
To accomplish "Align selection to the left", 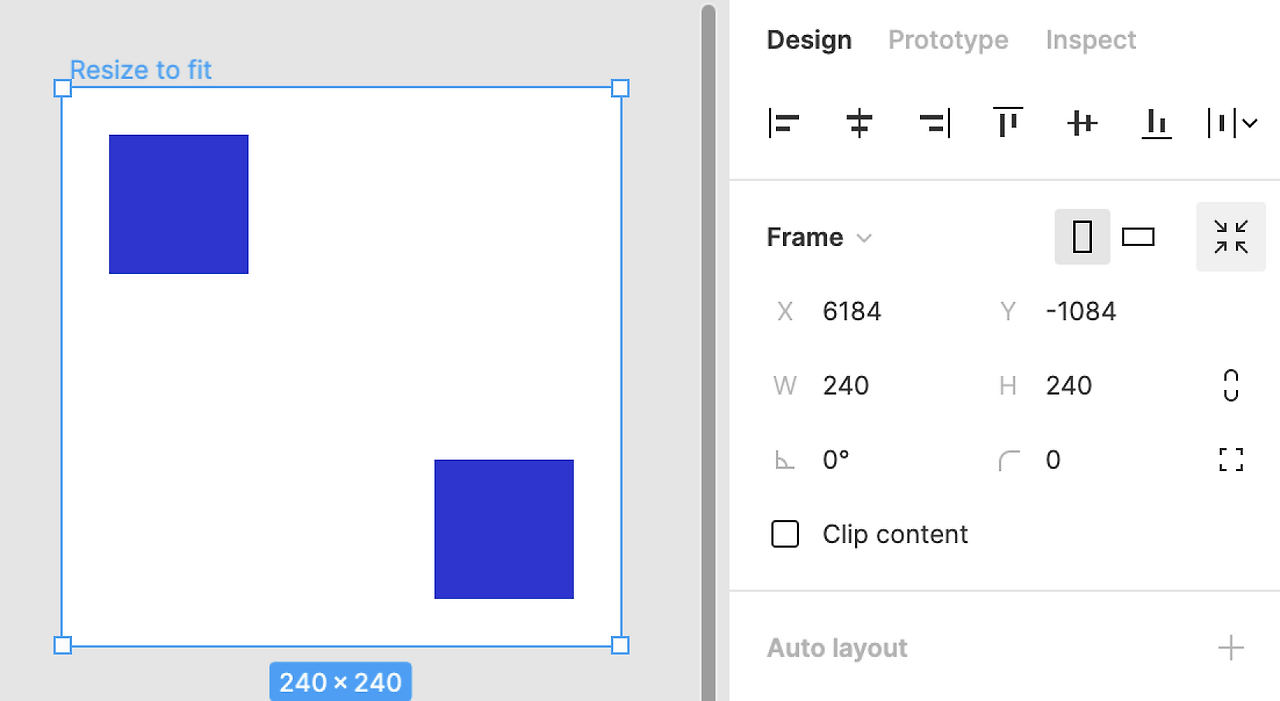I will [784, 123].
